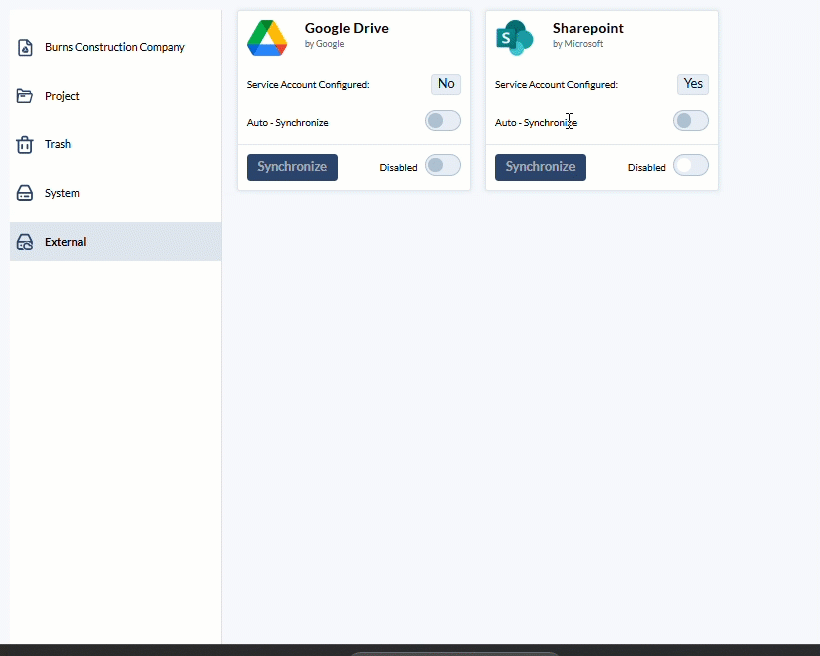Viewport: 820px width, 656px height.
Task: Go to Trash in sidebar
Action: click(116, 144)
